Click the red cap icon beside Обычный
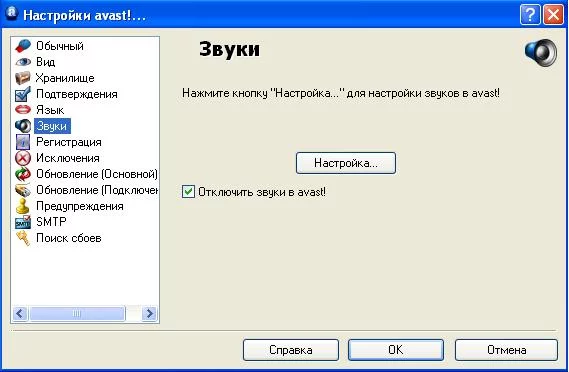 pos(23,46)
